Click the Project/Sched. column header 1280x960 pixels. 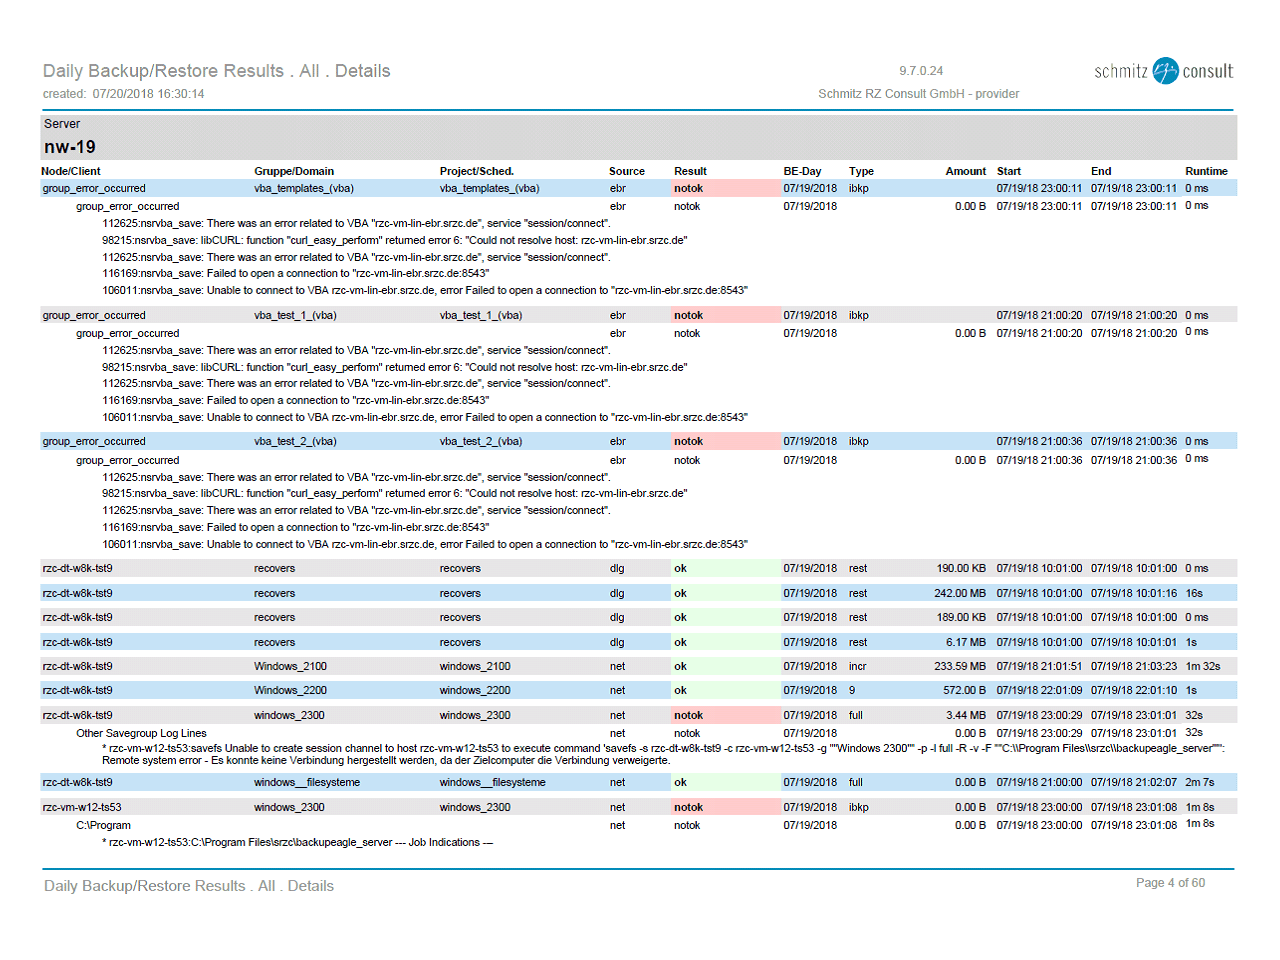tap(477, 171)
